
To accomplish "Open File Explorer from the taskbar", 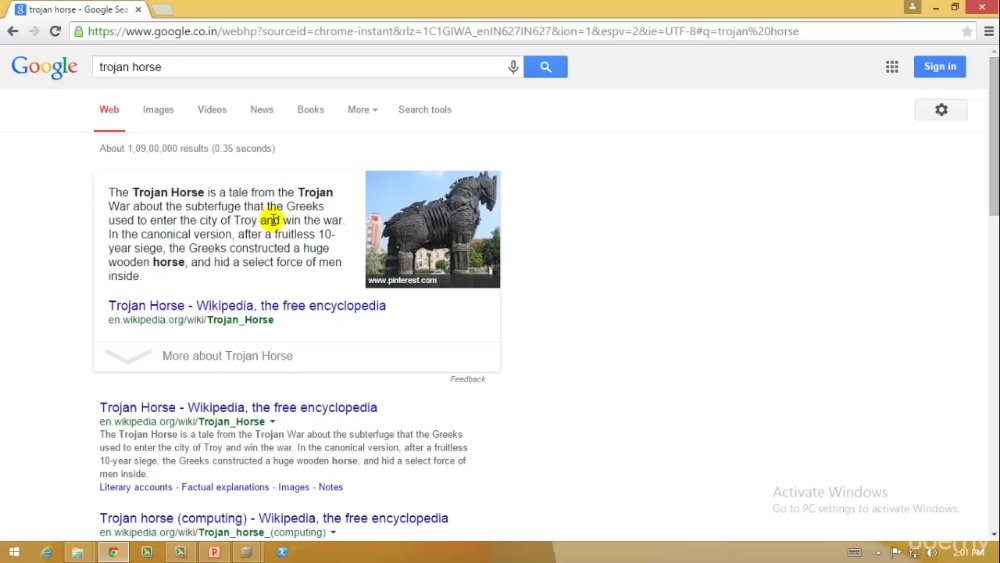I will coord(78,552).
